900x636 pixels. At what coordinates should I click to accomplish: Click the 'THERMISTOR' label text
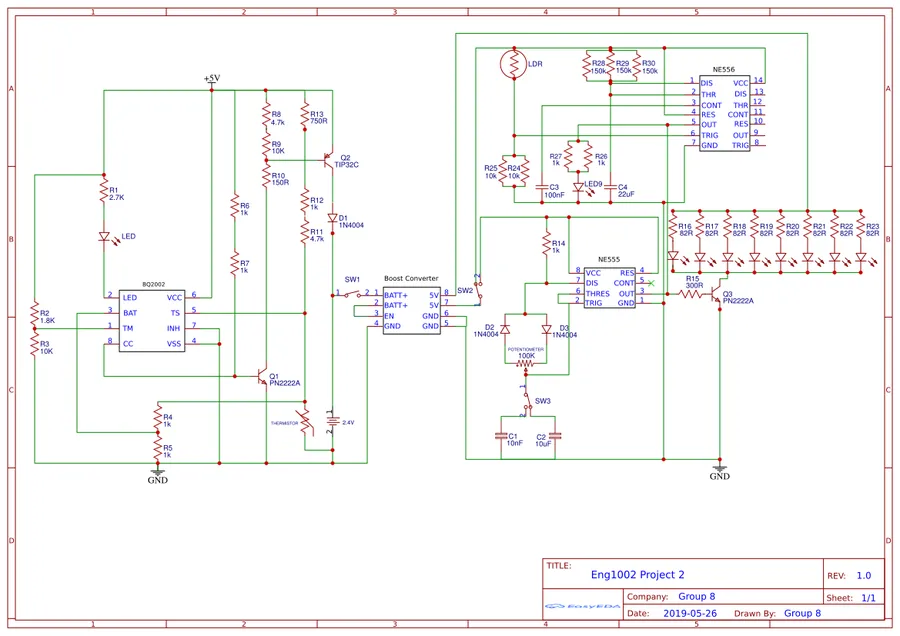tap(284, 423)
